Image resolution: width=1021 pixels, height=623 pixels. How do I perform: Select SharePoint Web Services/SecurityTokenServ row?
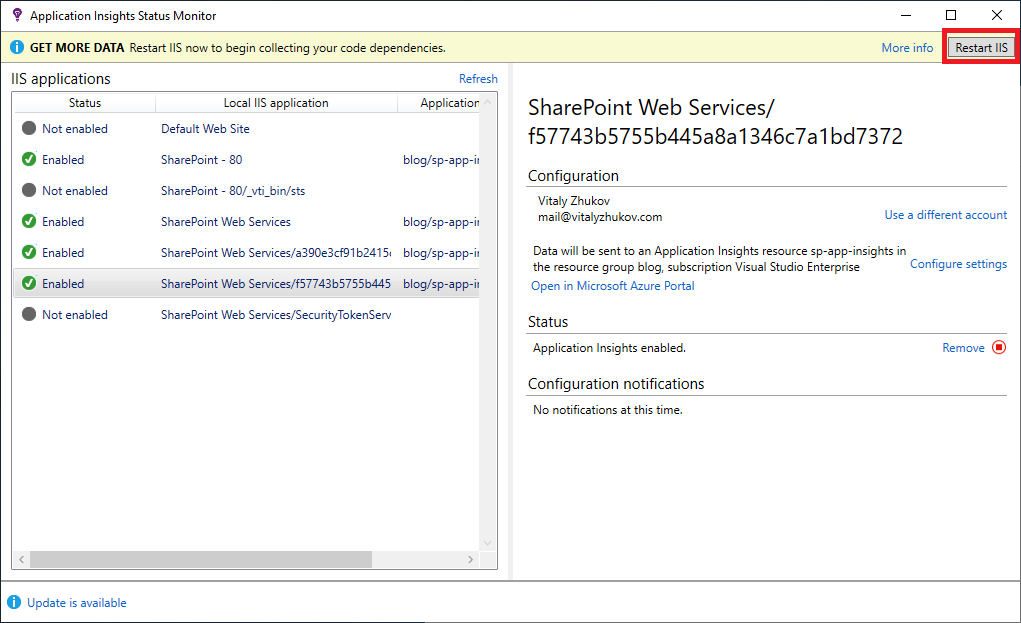click(246, 314)
